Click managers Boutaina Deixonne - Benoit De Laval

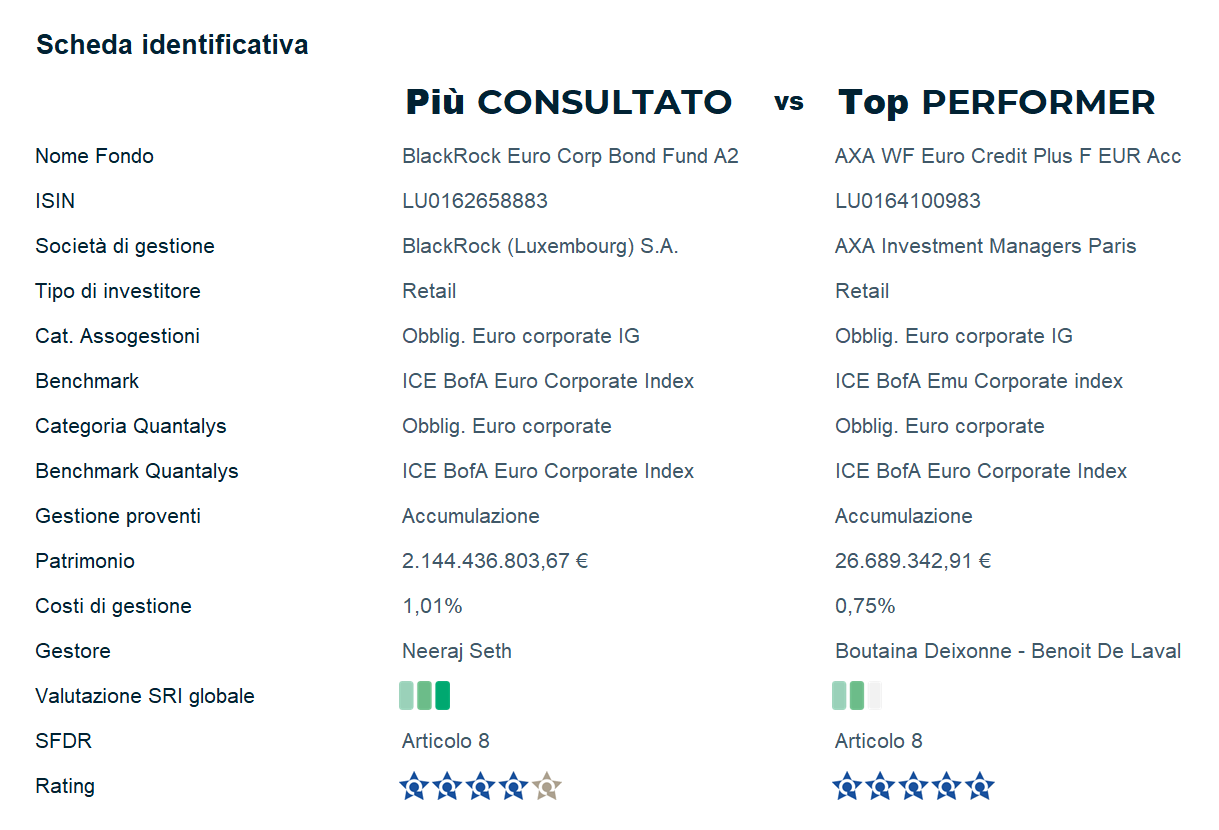(1008, 651)
